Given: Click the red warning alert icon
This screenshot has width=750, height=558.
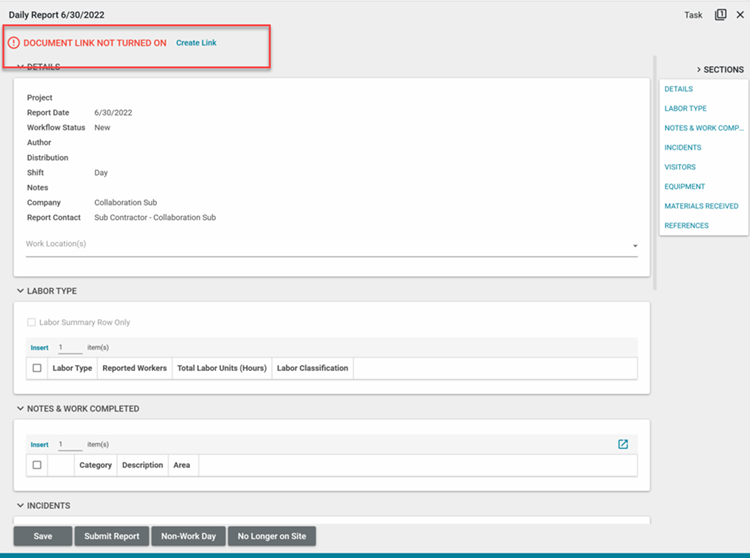Looking at the screenshot, I should pos(14,43).
